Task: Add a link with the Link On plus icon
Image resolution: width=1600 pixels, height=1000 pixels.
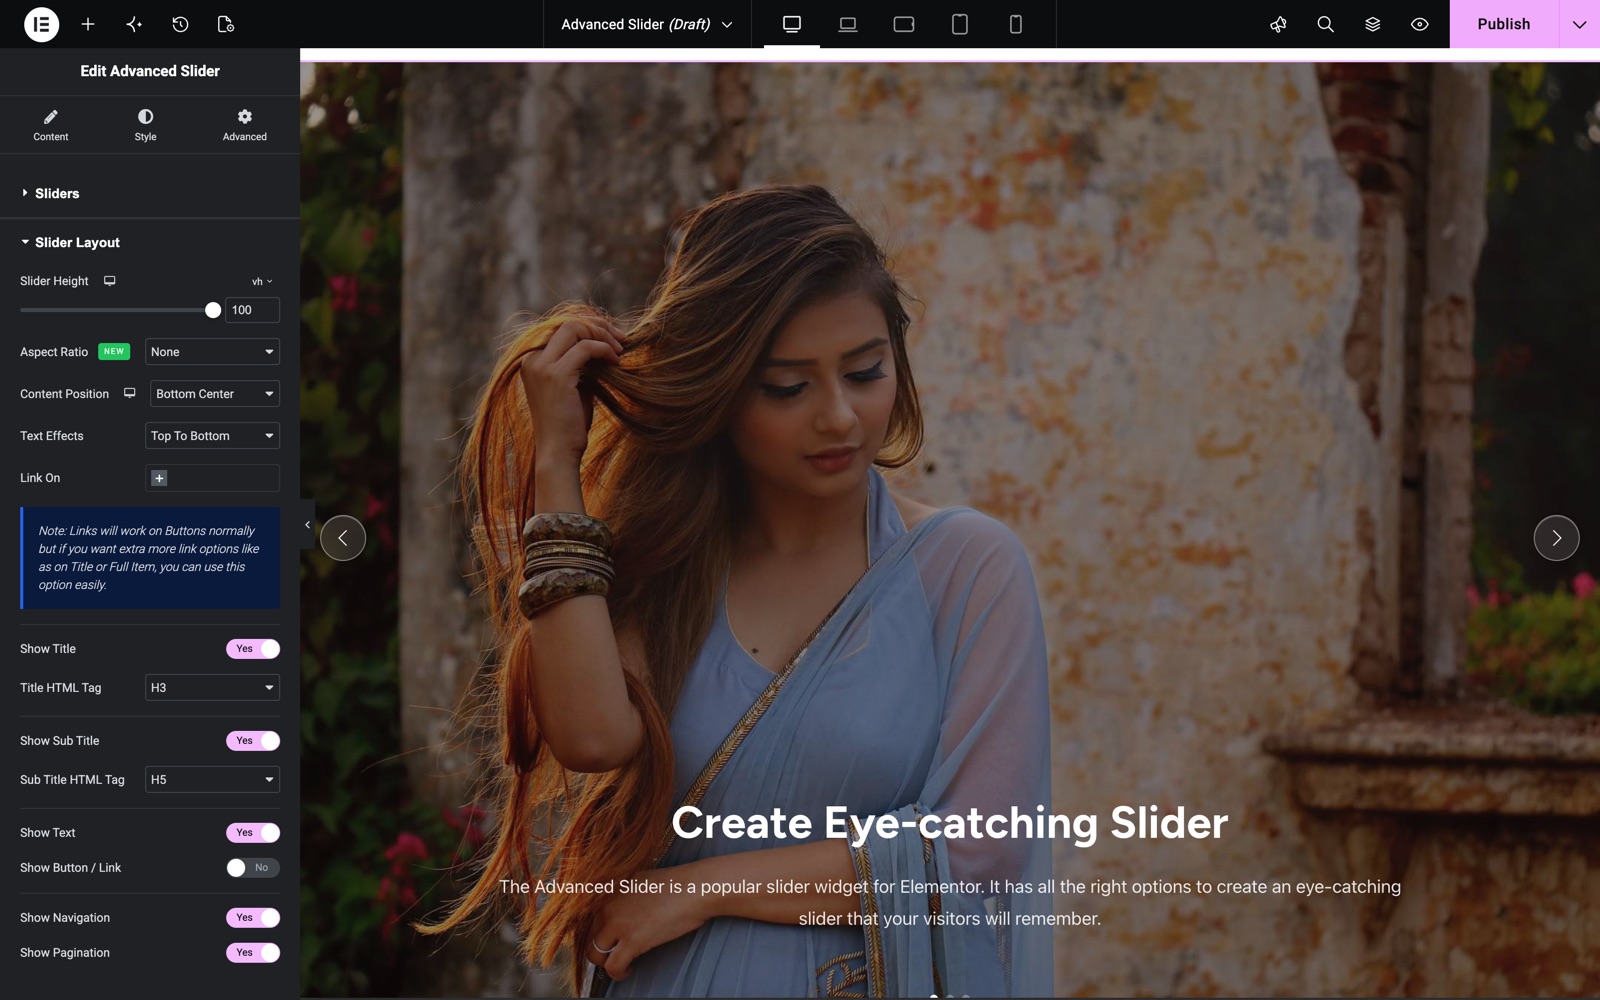Action: pyautogui.click(x=159, y=478)
